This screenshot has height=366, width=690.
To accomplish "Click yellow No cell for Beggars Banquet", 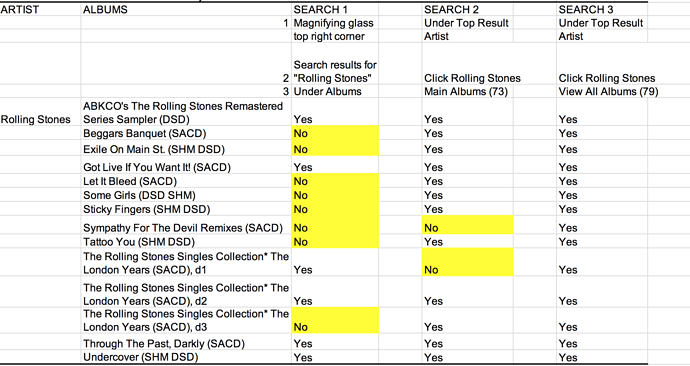I will (335, 133).
